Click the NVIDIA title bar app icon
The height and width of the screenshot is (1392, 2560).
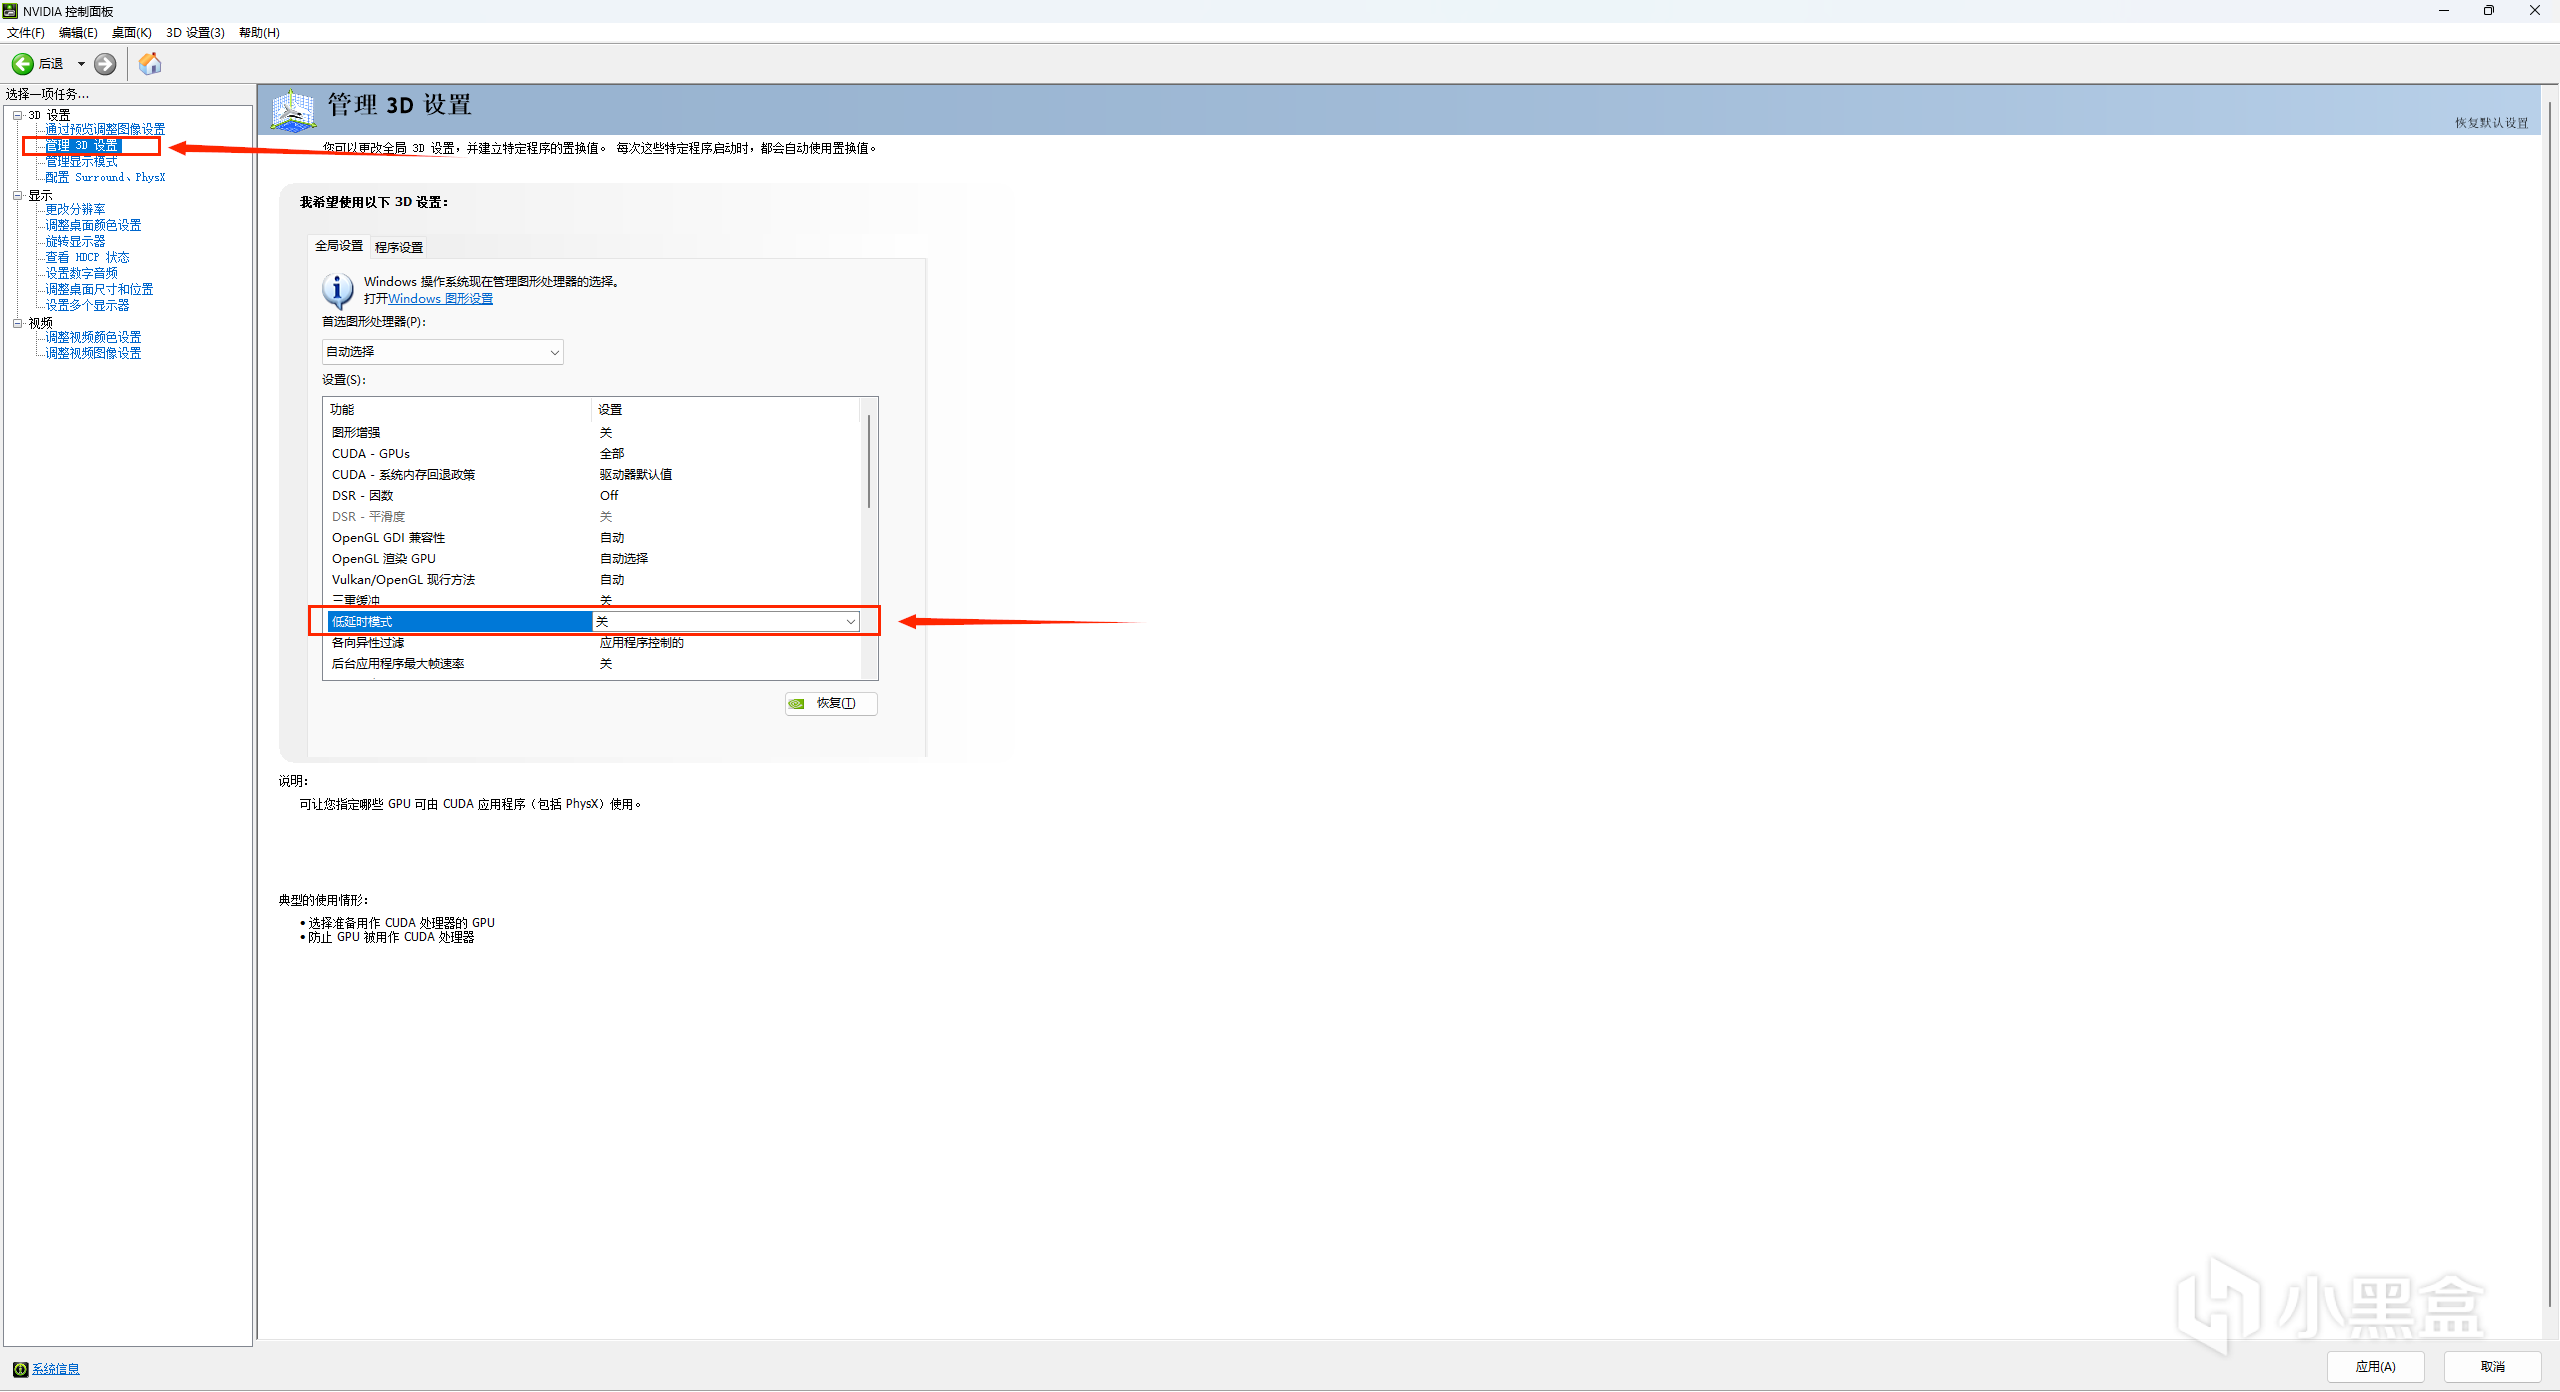click(x=10, y=11)
